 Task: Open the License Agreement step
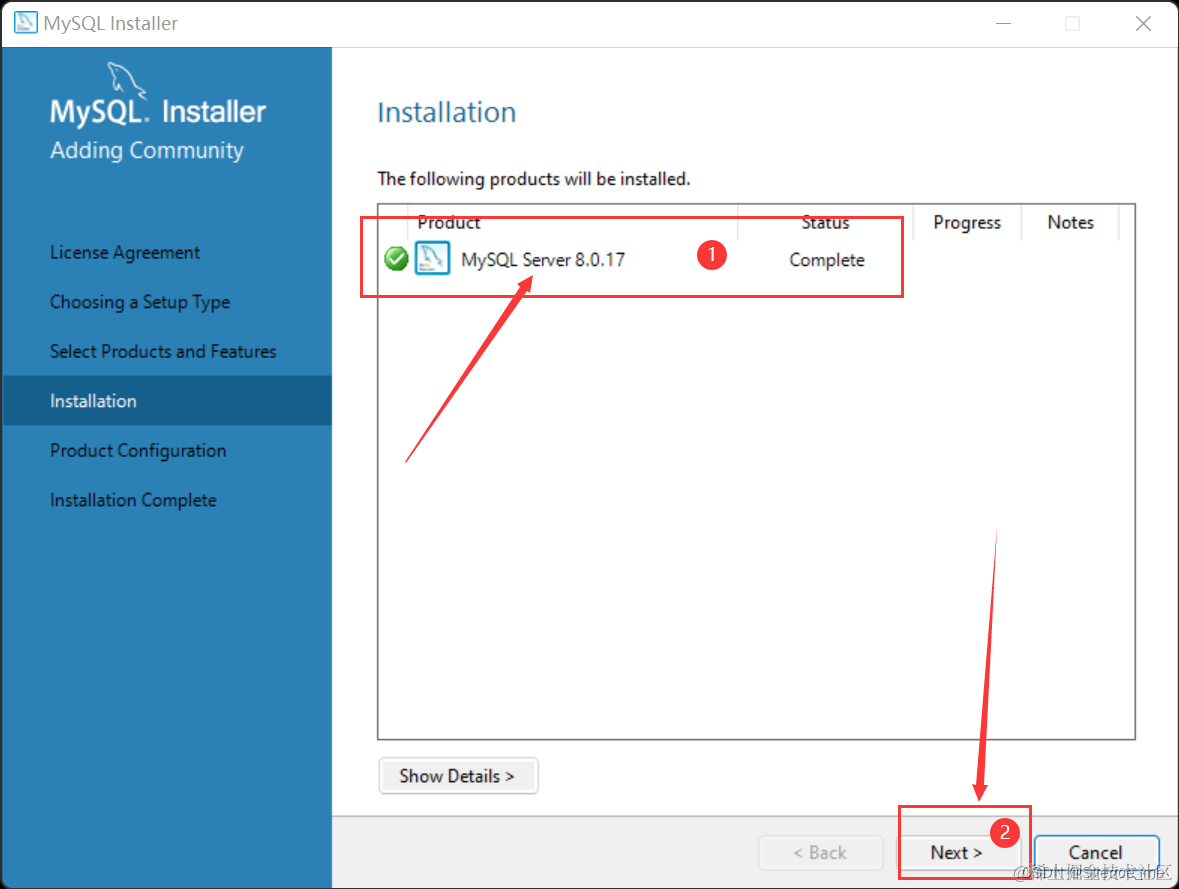pos(125,253)
